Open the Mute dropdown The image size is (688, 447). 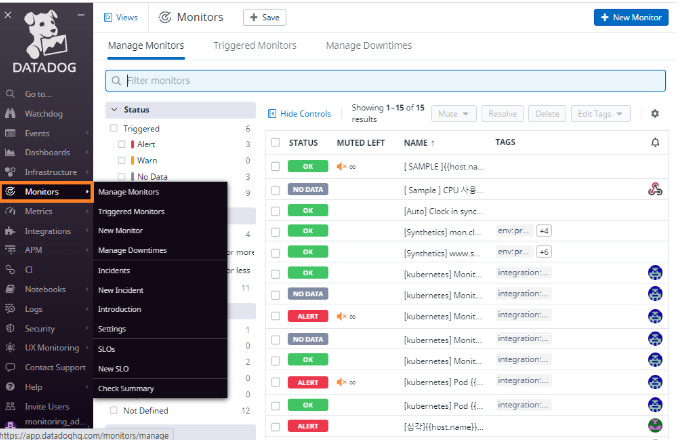tap(453, 114)
